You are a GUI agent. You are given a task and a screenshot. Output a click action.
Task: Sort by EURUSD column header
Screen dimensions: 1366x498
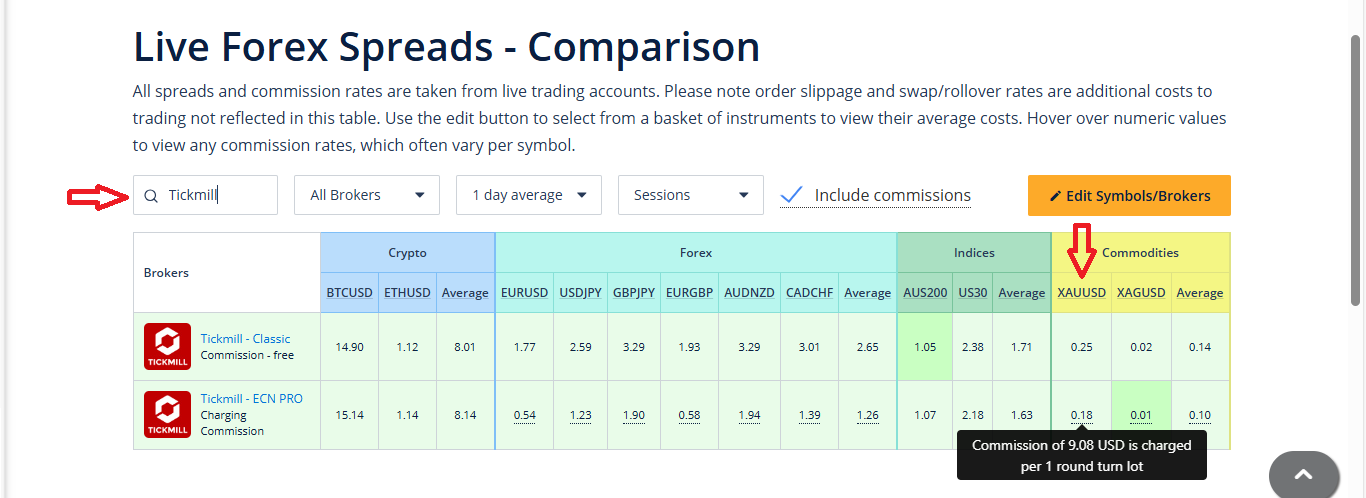525,293
